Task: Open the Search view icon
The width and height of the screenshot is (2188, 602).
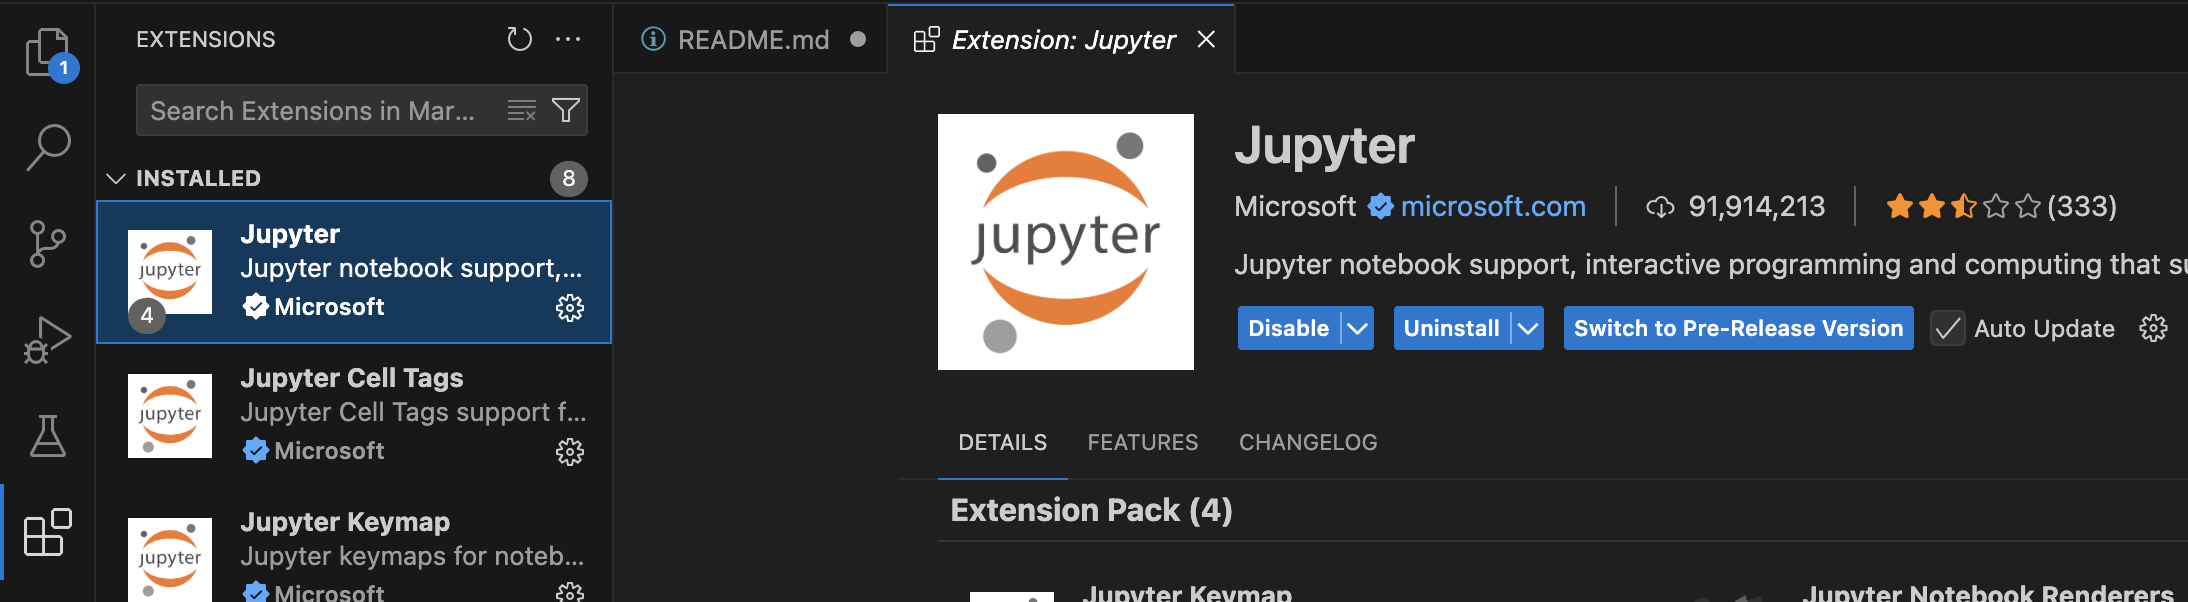Action: (48, 148)
